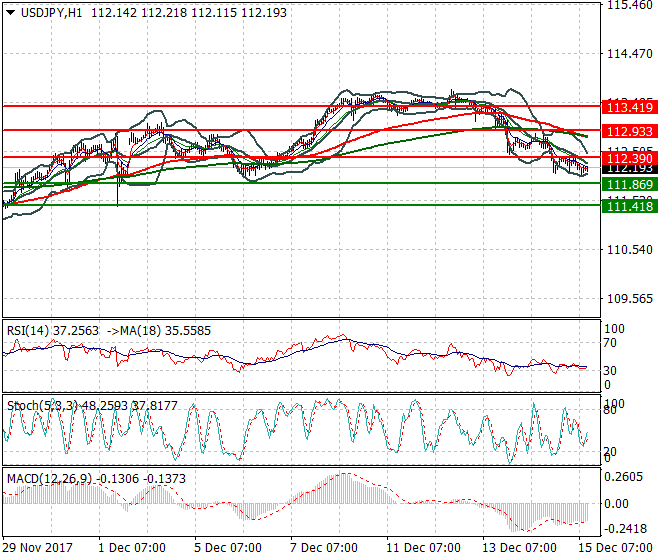Click the 112.390 red price label
Viewport: 660px width, 560px height.
[630, 159]
